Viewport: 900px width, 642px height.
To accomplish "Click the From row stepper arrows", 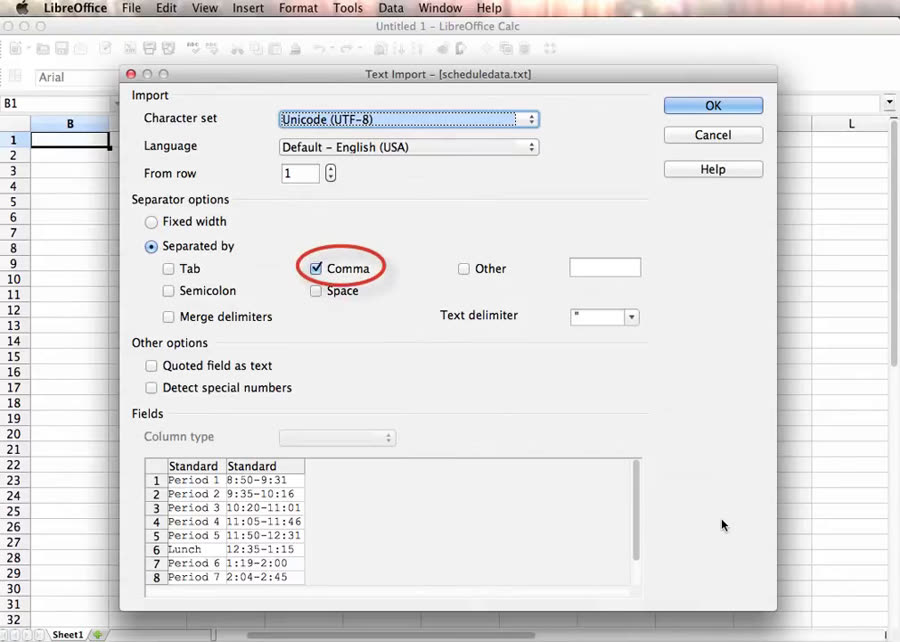I will pos(330,173).
